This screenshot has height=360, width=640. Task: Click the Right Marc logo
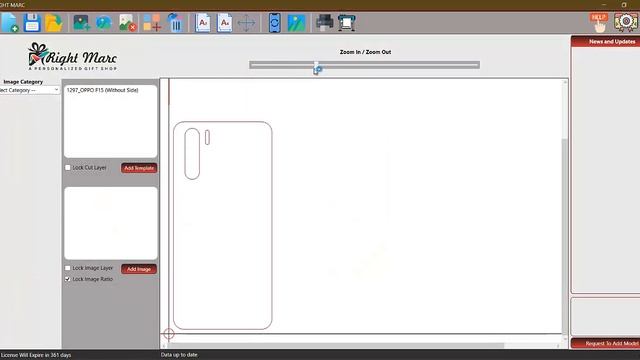(x=72, y=57)
